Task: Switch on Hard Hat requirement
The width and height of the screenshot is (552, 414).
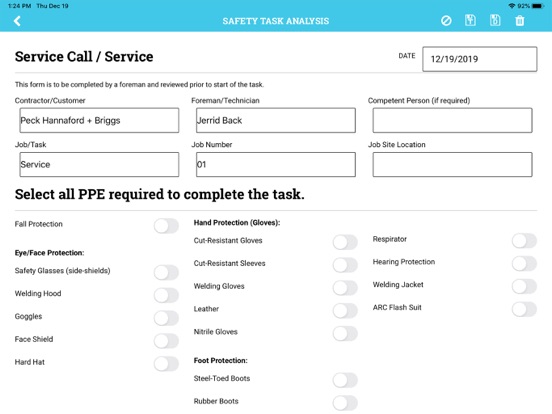Action: pyautogui.click(x=166, y=364)
